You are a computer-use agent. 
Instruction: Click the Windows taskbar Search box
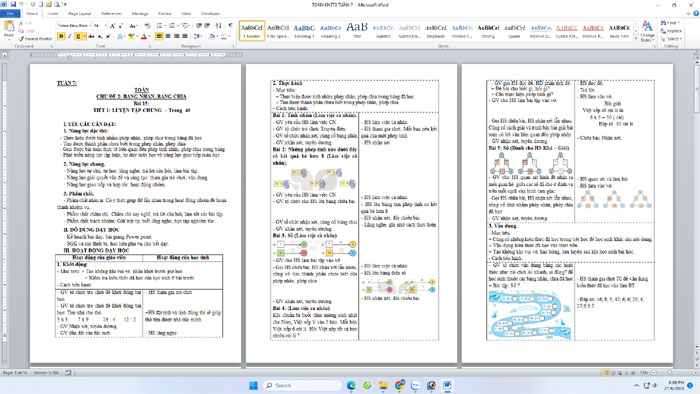coord(302,385)
